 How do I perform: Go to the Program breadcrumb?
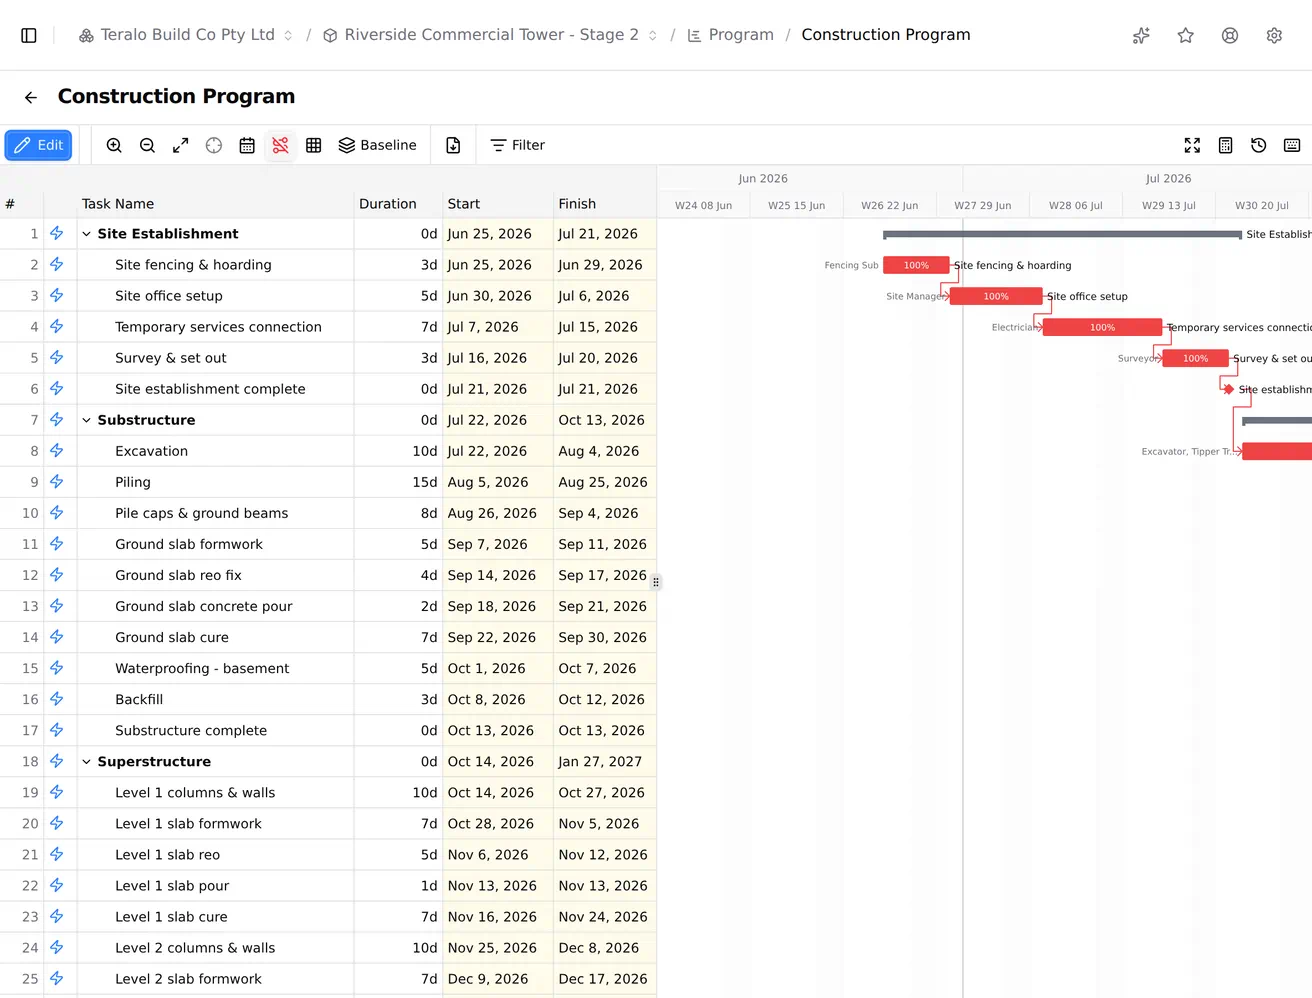tap(730, 35)
